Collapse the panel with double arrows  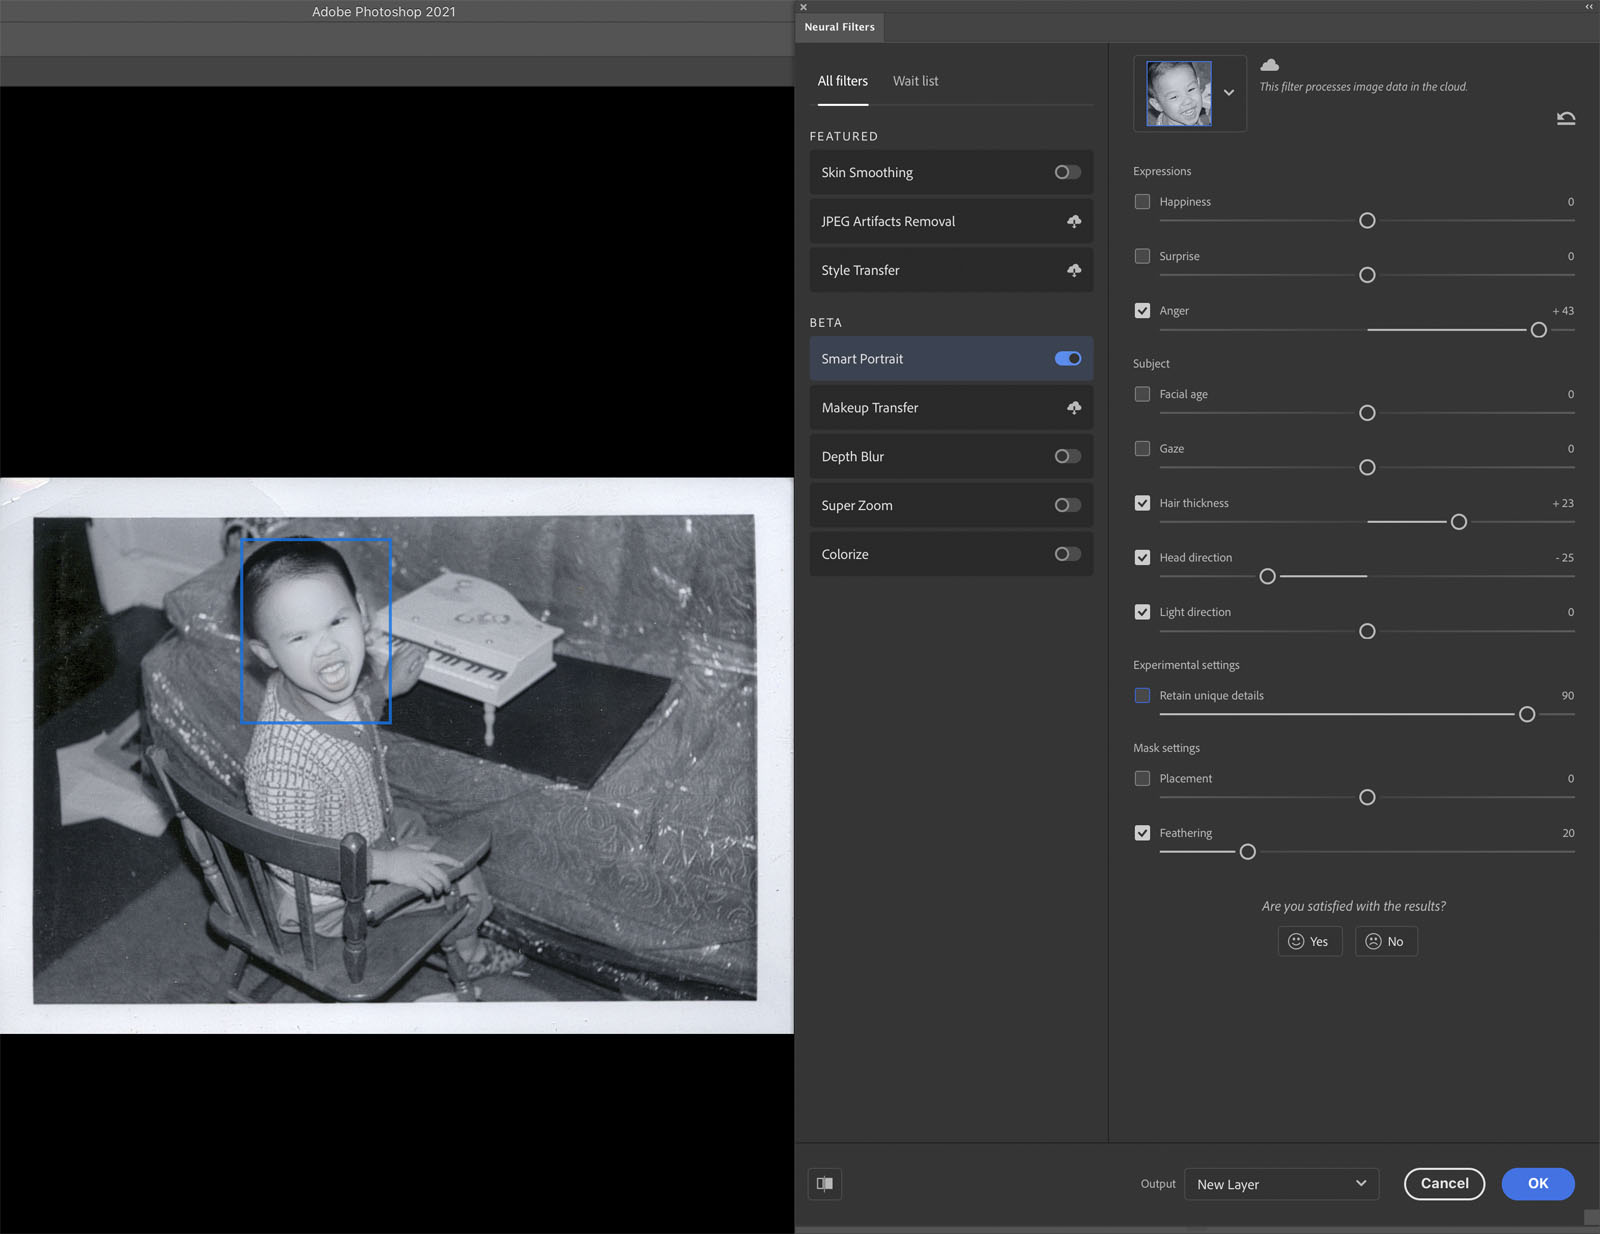[x=1588, y=7]
